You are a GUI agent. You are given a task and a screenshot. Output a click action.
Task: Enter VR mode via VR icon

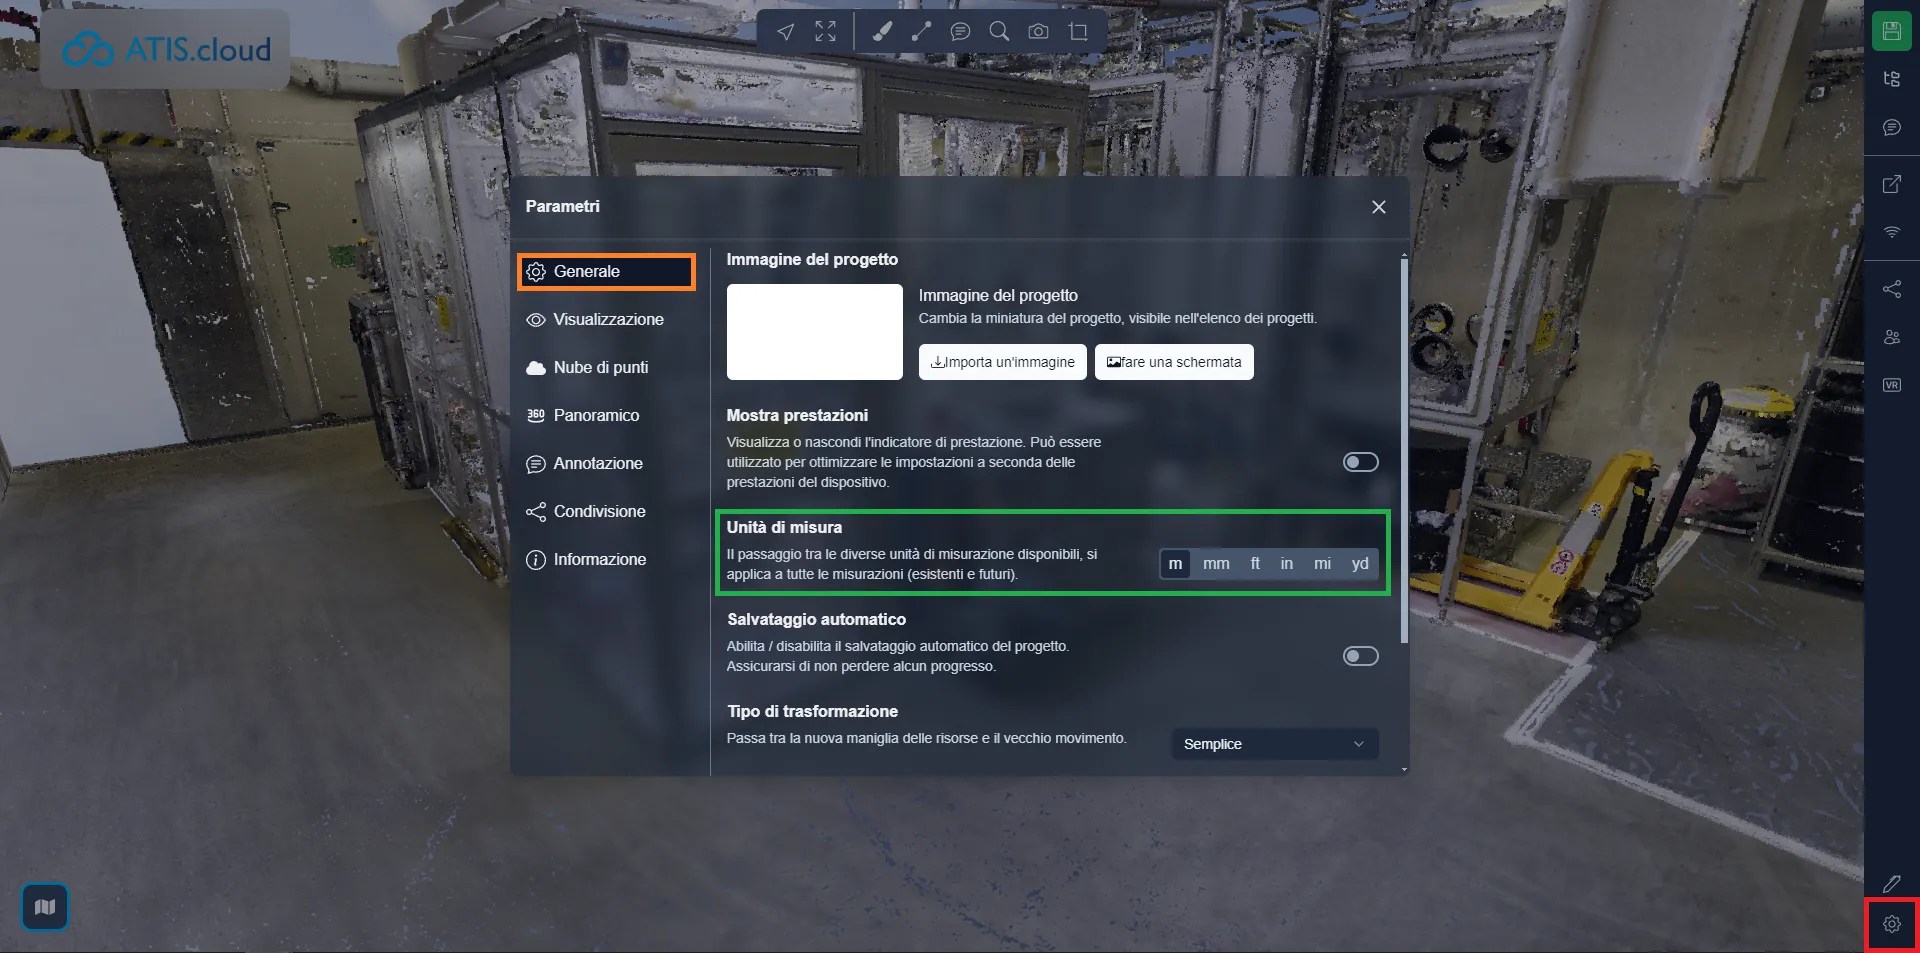point(1891,385)
